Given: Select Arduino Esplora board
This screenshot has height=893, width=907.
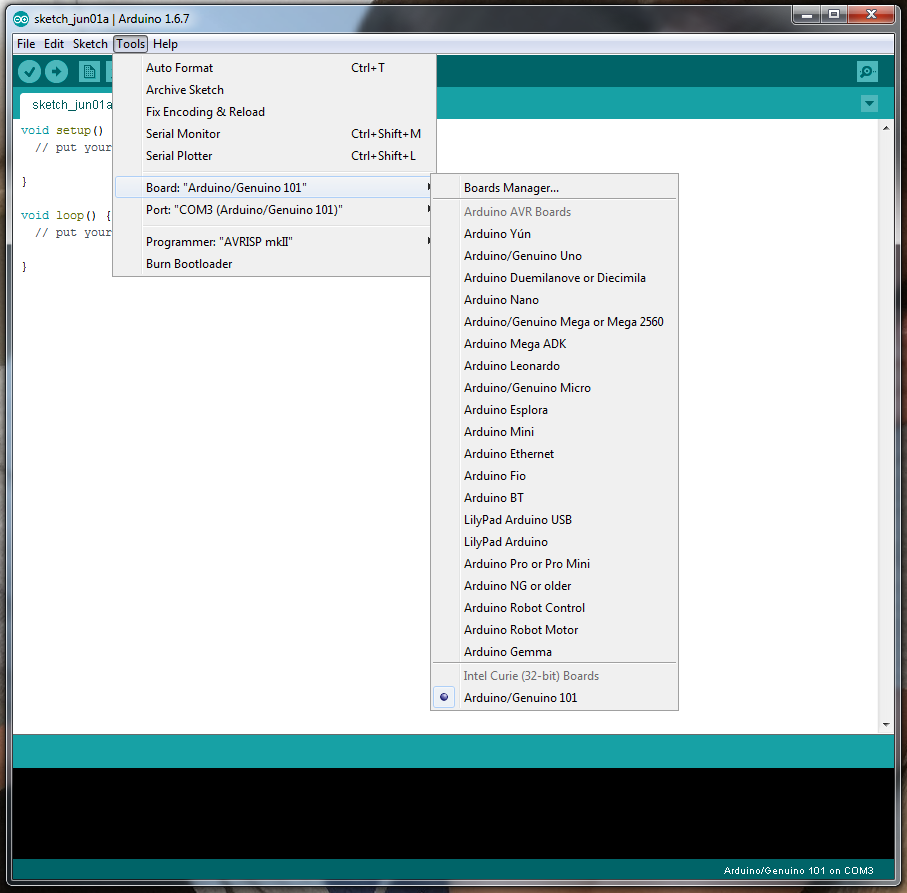Looking at the screenshot, I should (x=554, y=409).
